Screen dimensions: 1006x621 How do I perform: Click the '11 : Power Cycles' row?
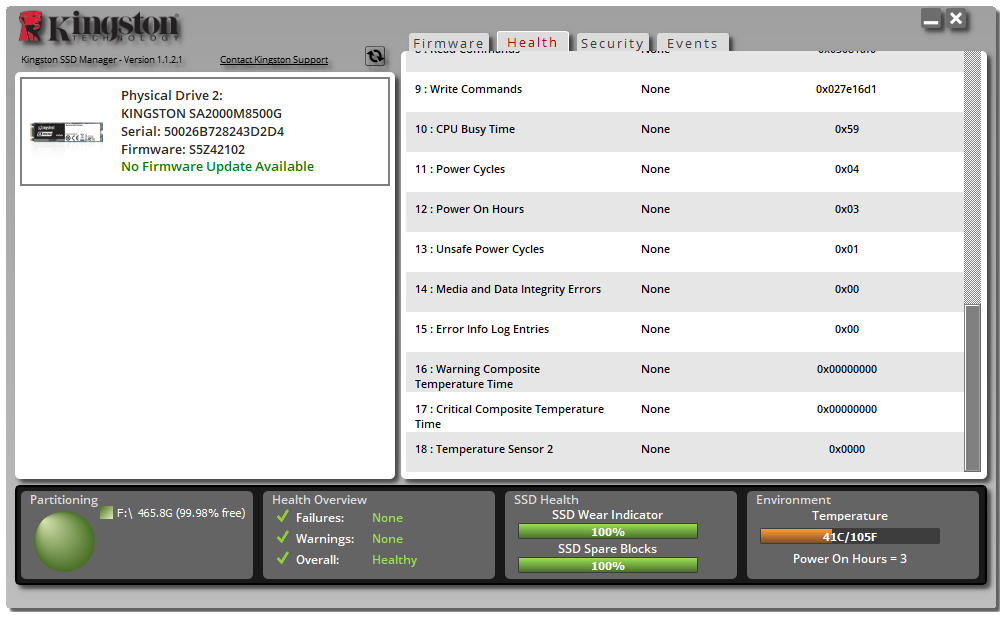(x=685, y=172)
